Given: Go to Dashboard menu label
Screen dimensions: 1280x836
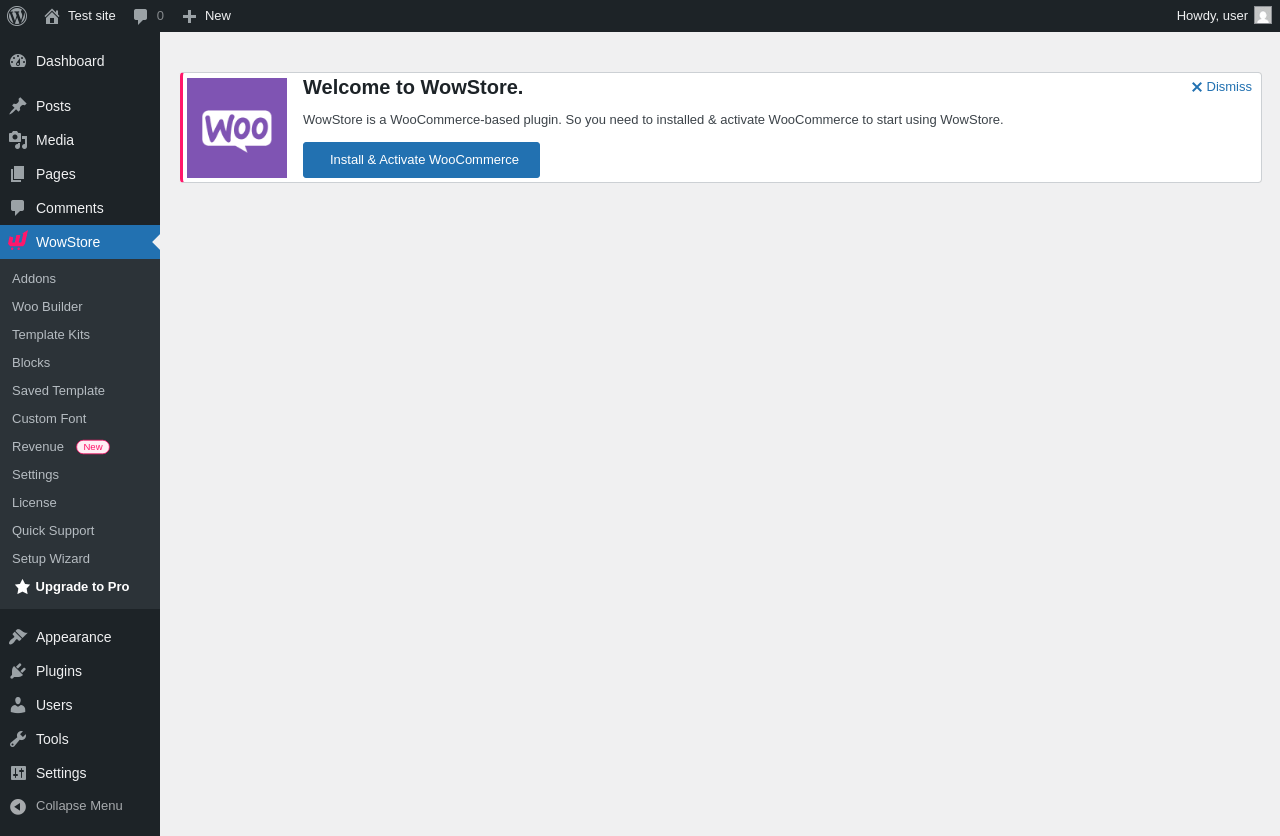Looking at the screenshot, I should (x=70, y=61).
